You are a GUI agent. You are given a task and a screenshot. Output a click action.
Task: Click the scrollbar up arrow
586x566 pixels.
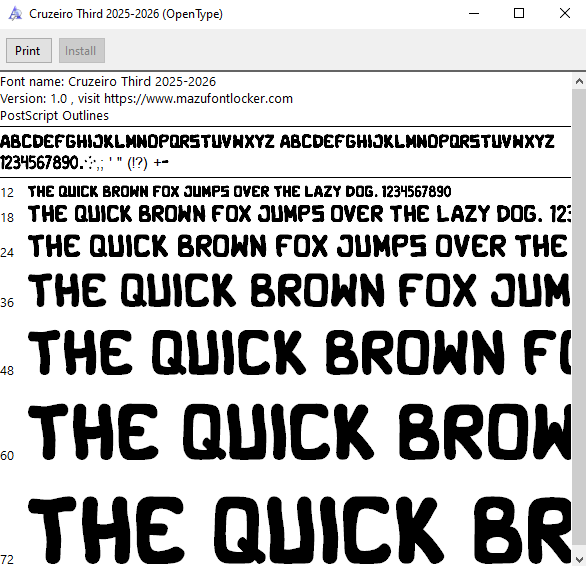tap(579, 81)
